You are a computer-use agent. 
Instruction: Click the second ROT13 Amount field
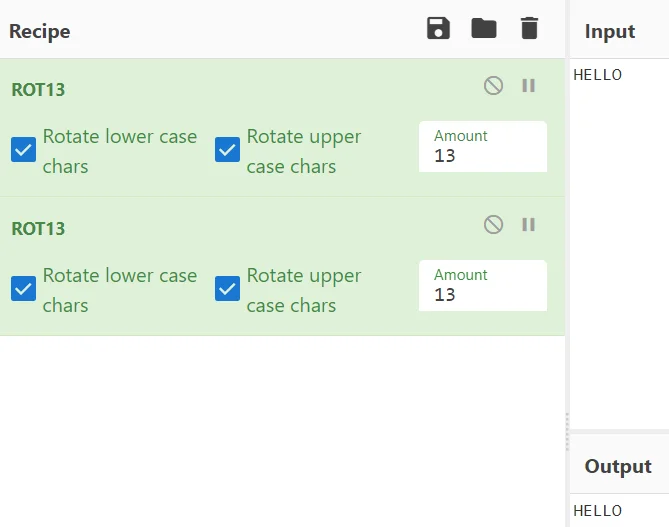point(483,295)
